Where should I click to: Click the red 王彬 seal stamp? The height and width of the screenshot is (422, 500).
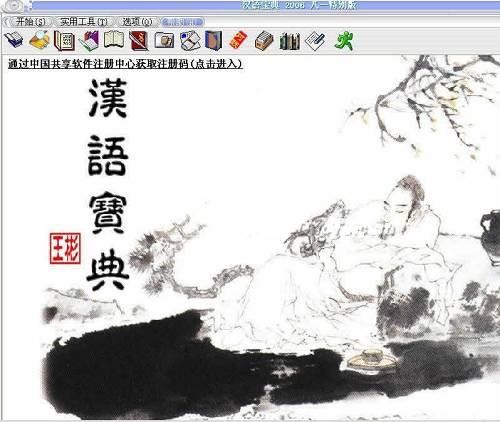(65, 248)
